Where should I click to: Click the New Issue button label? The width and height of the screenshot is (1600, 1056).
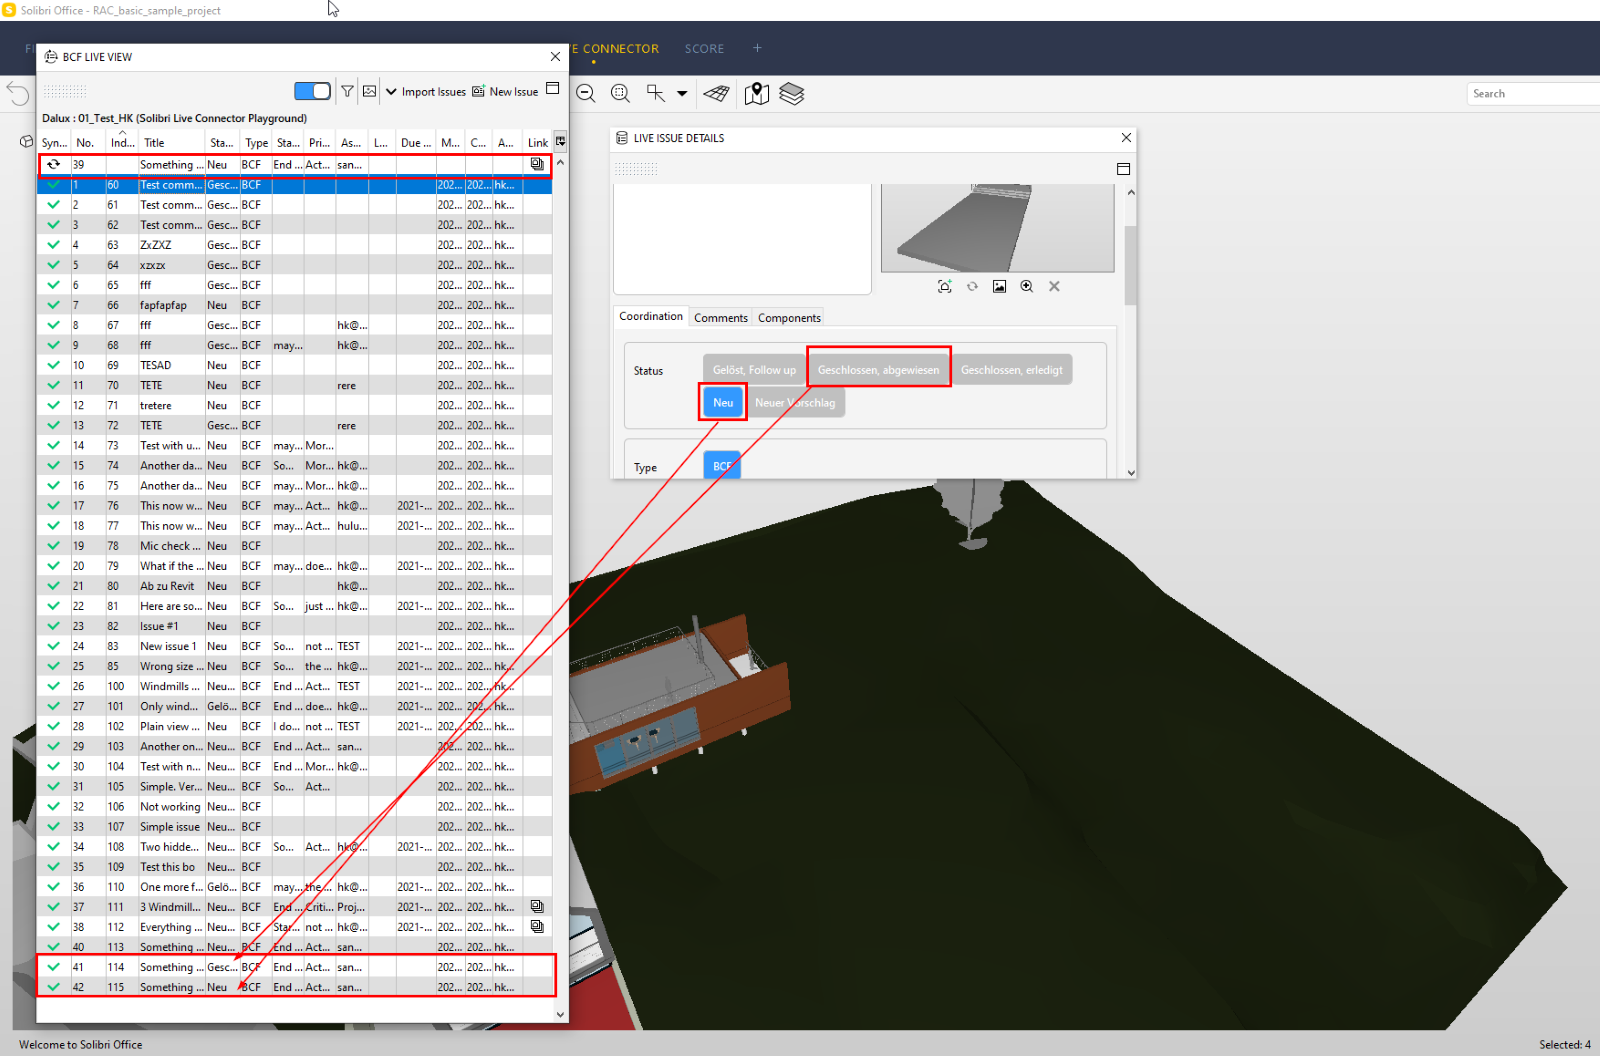click(514, 91)
